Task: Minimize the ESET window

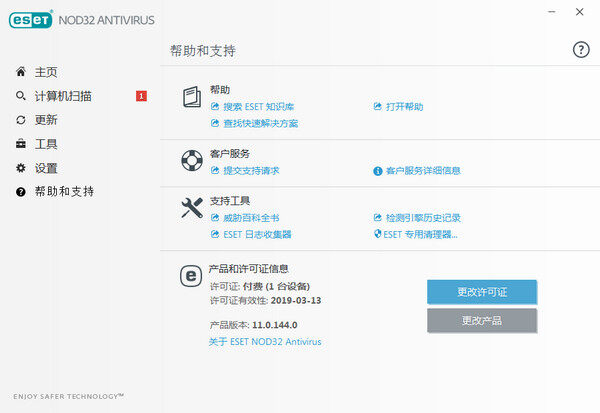Action: click(x=552, y=12)
